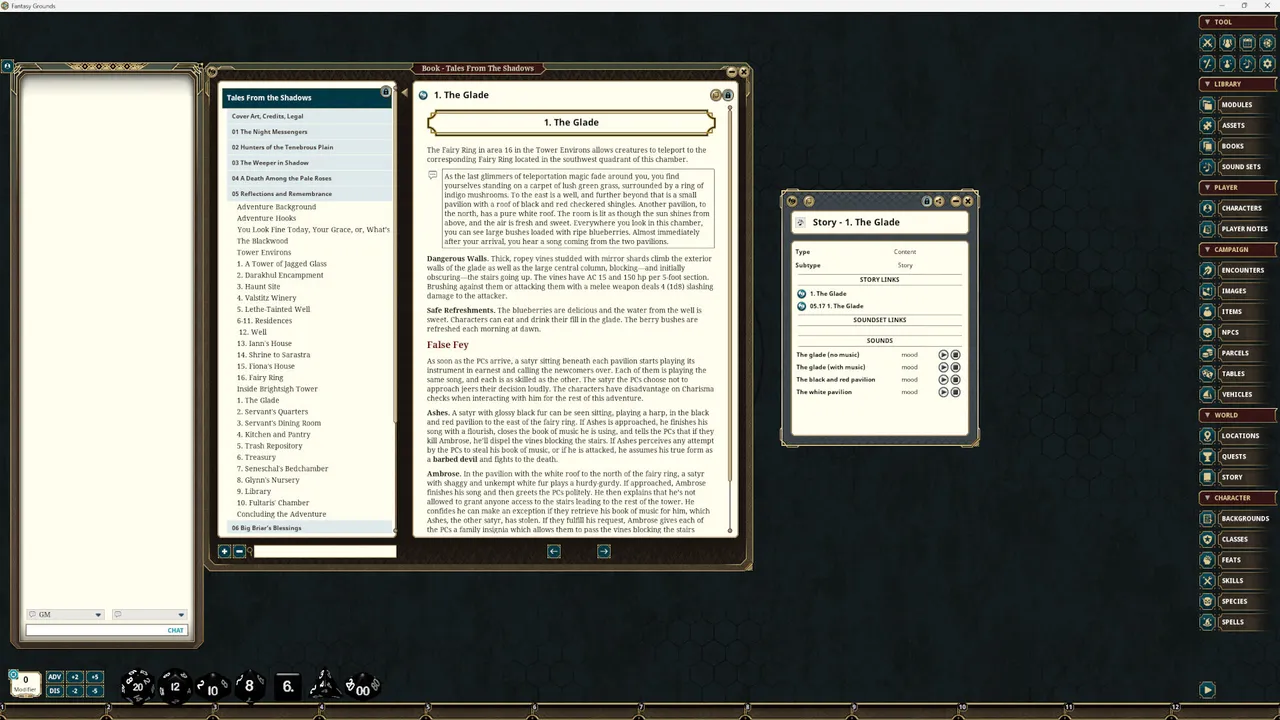Select the d12 die
This screenshot has height=720, width=1280.
click(175, 685)
